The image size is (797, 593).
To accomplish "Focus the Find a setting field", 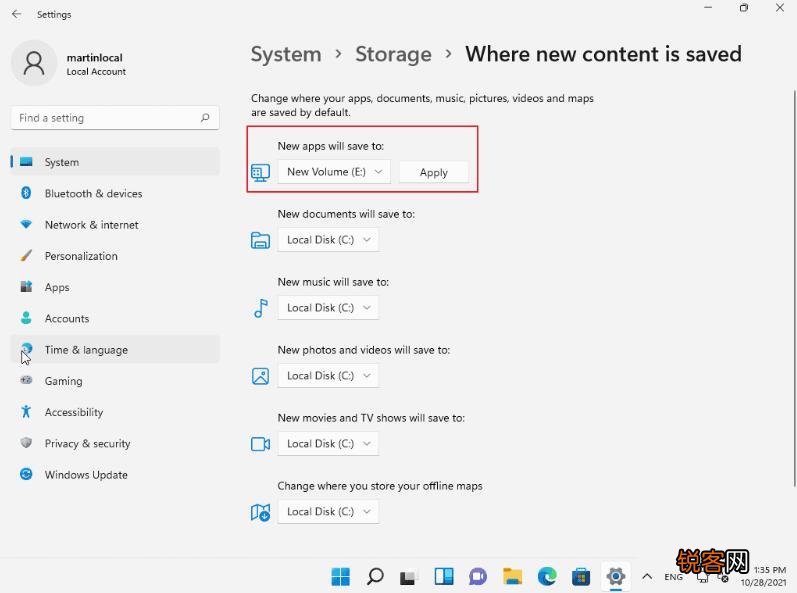I will 115,118.
